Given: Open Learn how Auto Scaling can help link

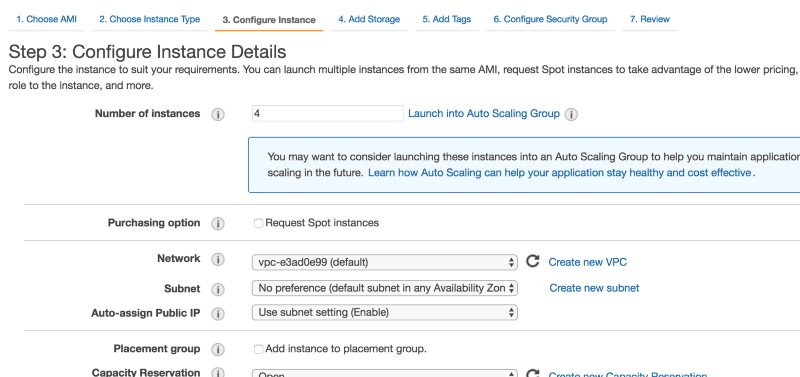Looking at the screenshot, I should [560, 173].
